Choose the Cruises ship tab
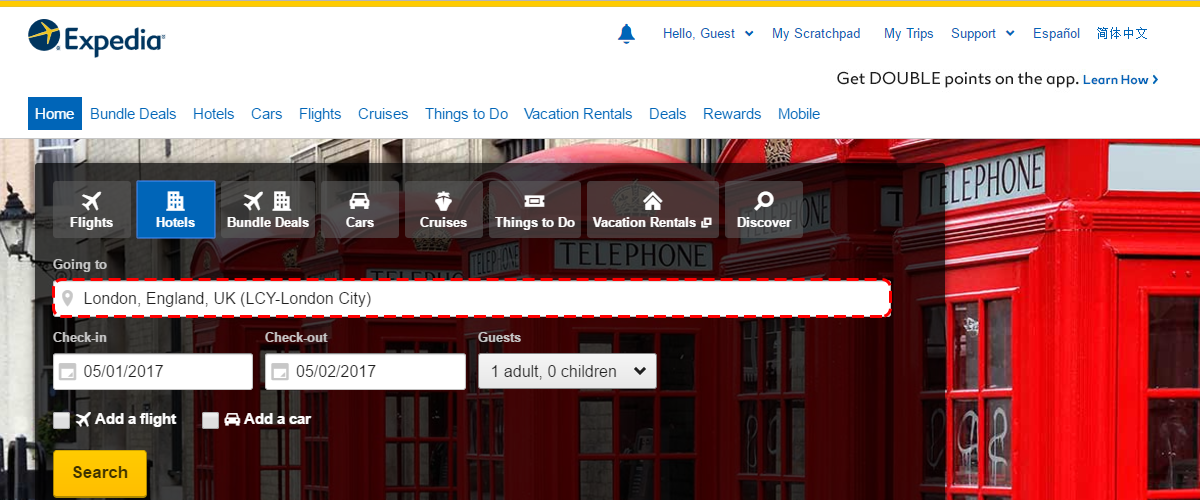Screen dimensions: 1200x500 443,209
